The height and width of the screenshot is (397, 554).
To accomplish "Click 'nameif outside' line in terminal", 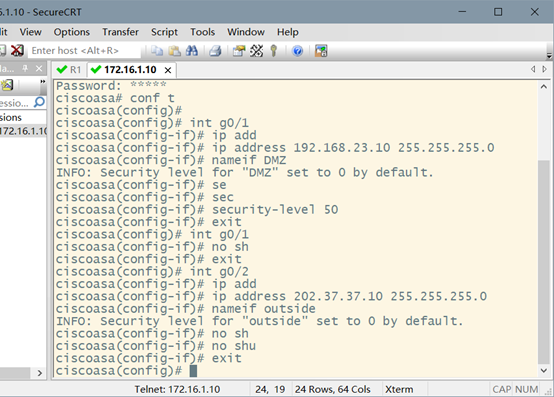I will click(x=186, y=309).
